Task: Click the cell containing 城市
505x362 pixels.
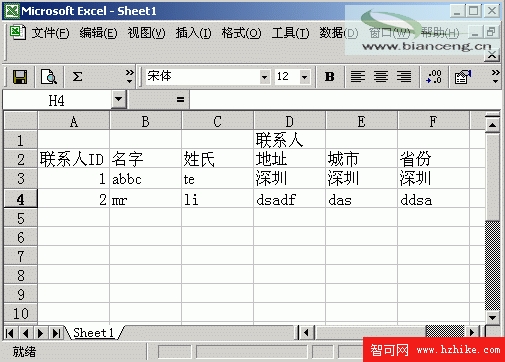Action: pos(362,159)
